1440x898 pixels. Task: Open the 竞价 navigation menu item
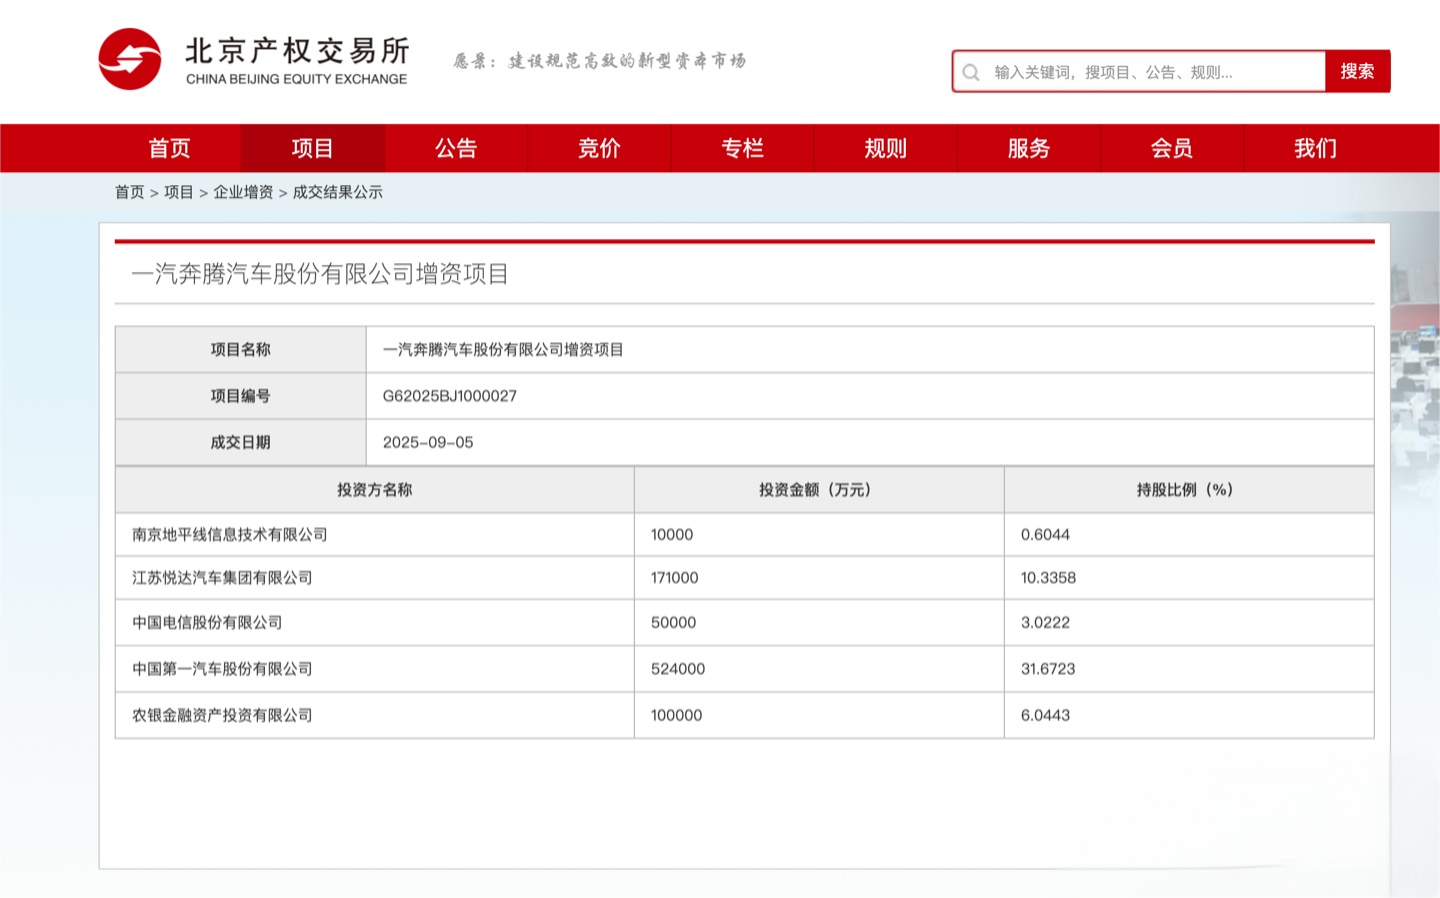click(599, 148)
